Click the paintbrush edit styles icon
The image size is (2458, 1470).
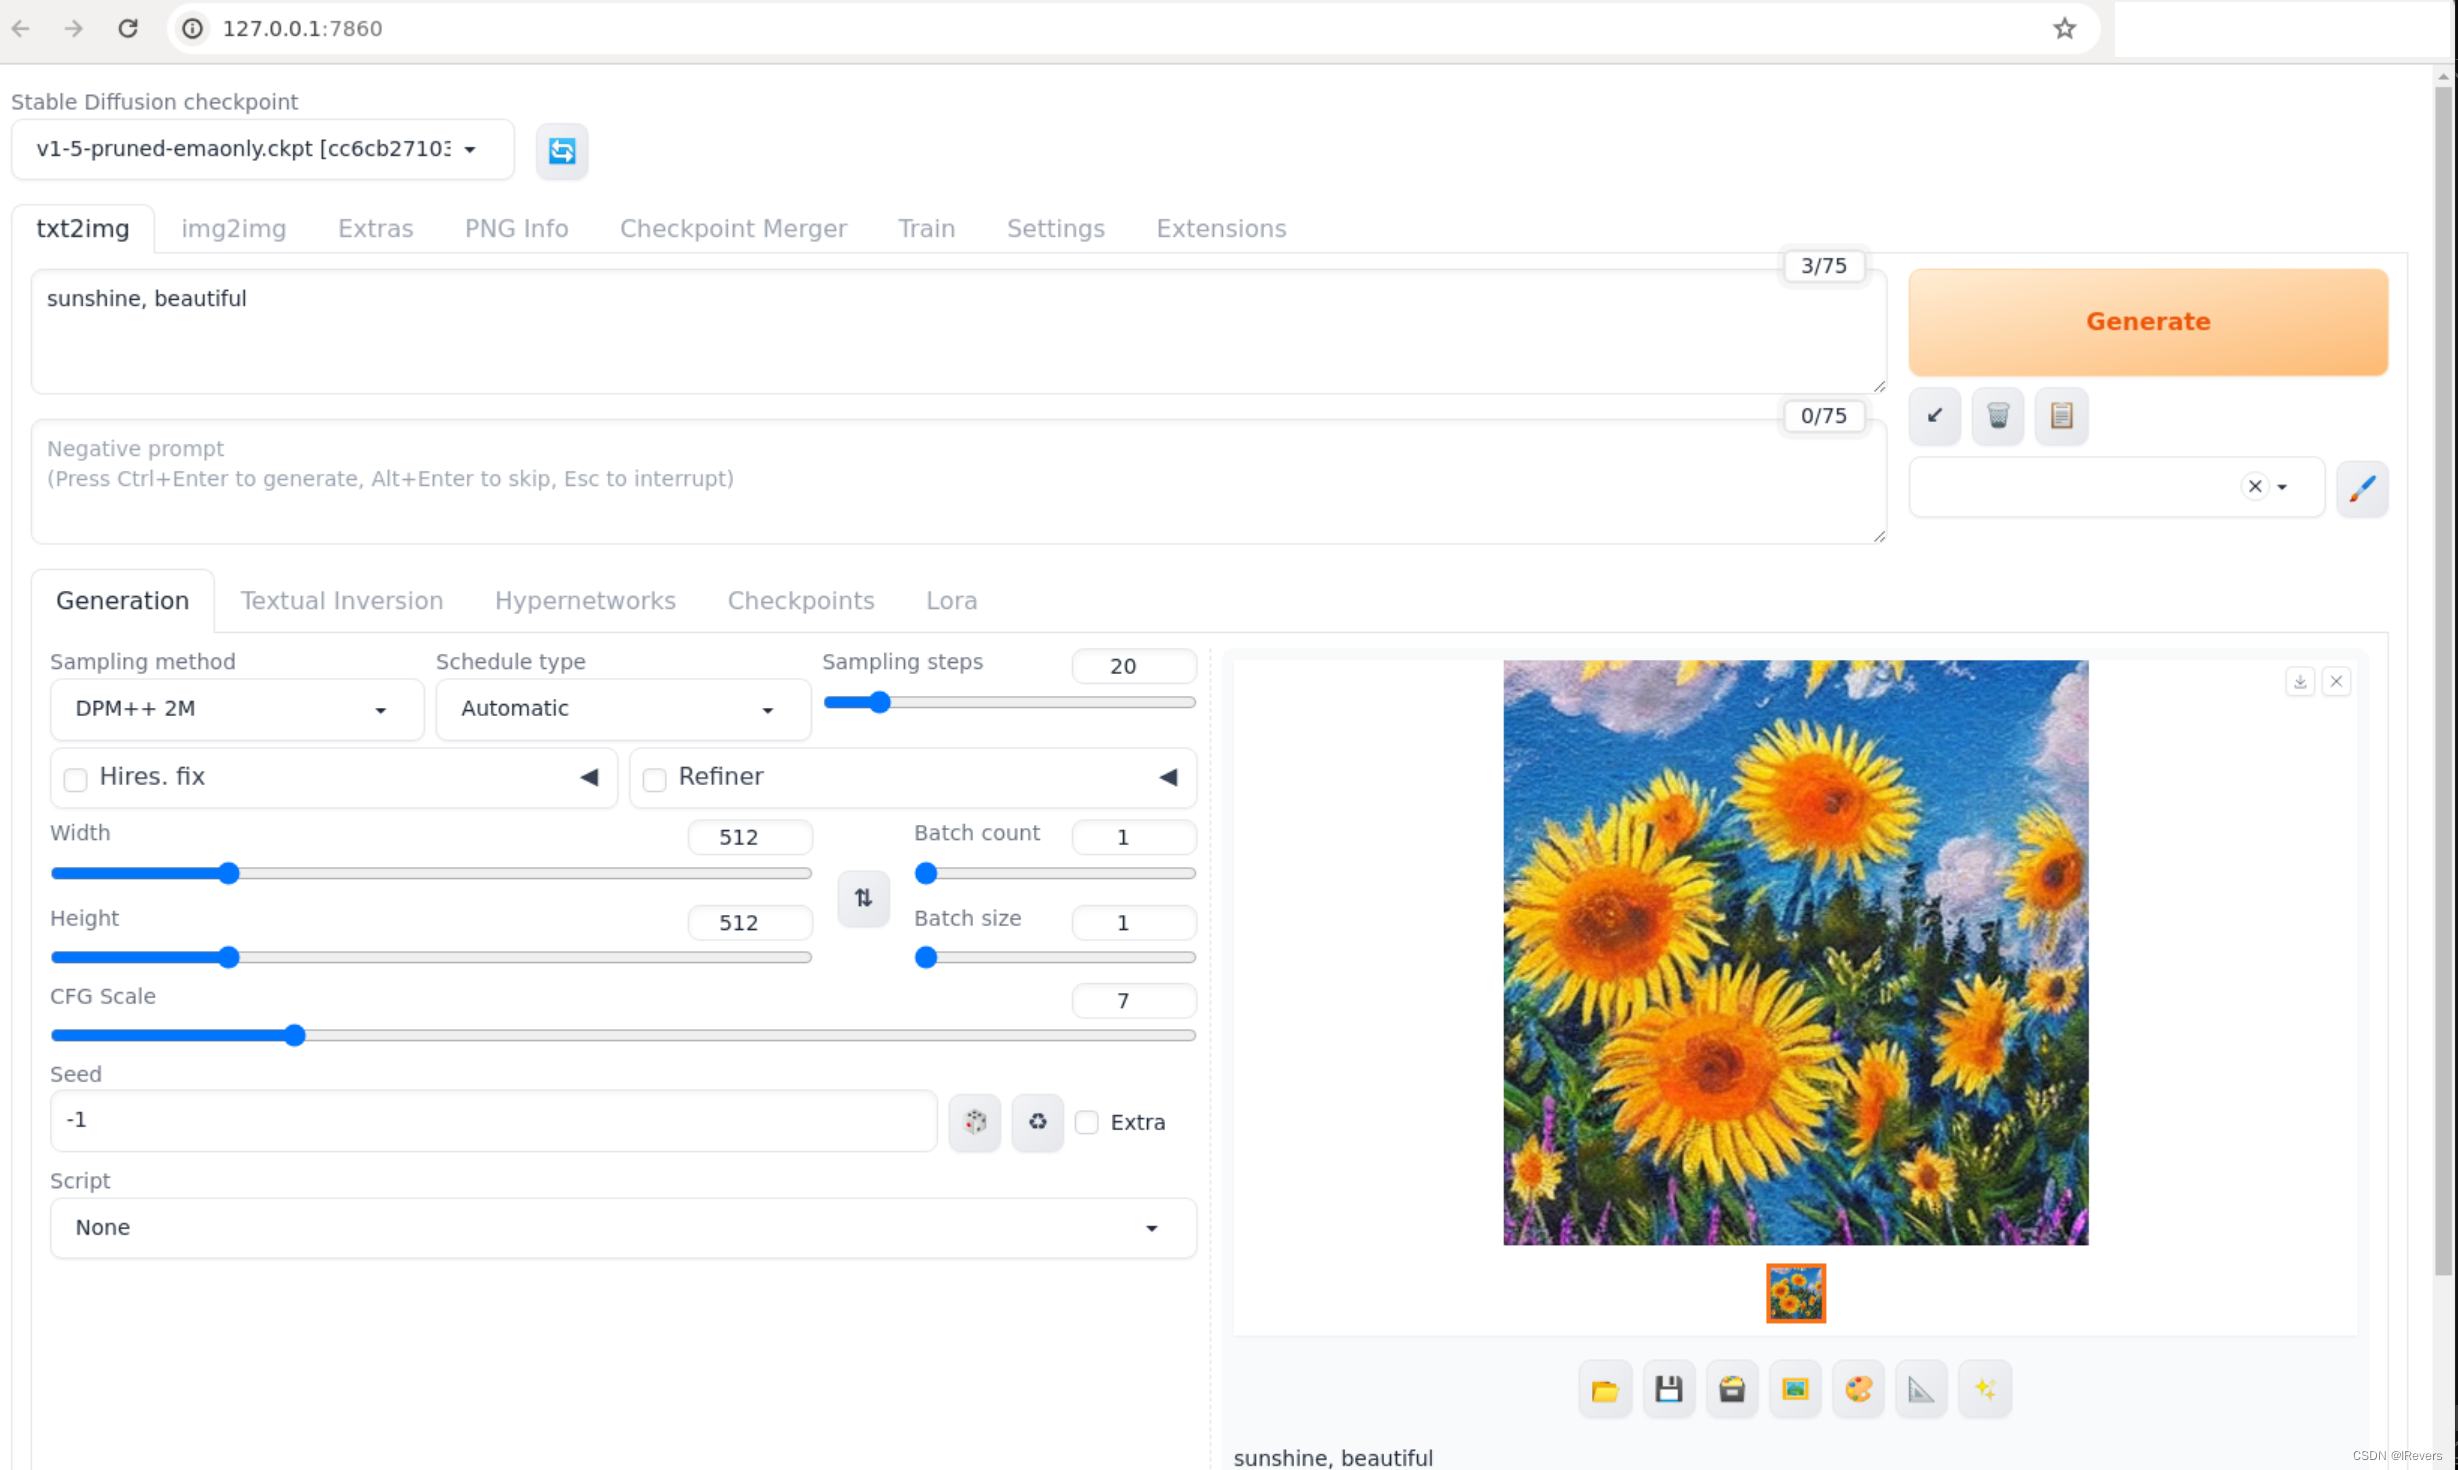(2362, 488)
